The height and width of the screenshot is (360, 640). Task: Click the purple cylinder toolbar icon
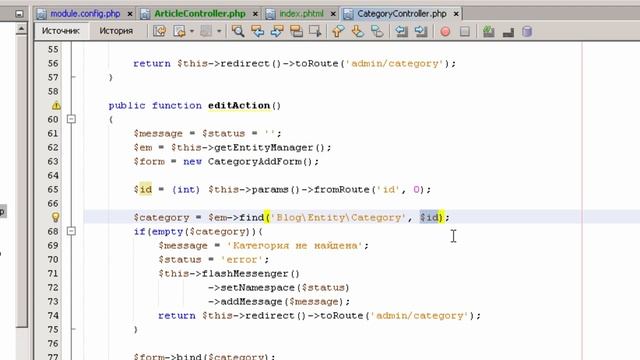(527, 31)
